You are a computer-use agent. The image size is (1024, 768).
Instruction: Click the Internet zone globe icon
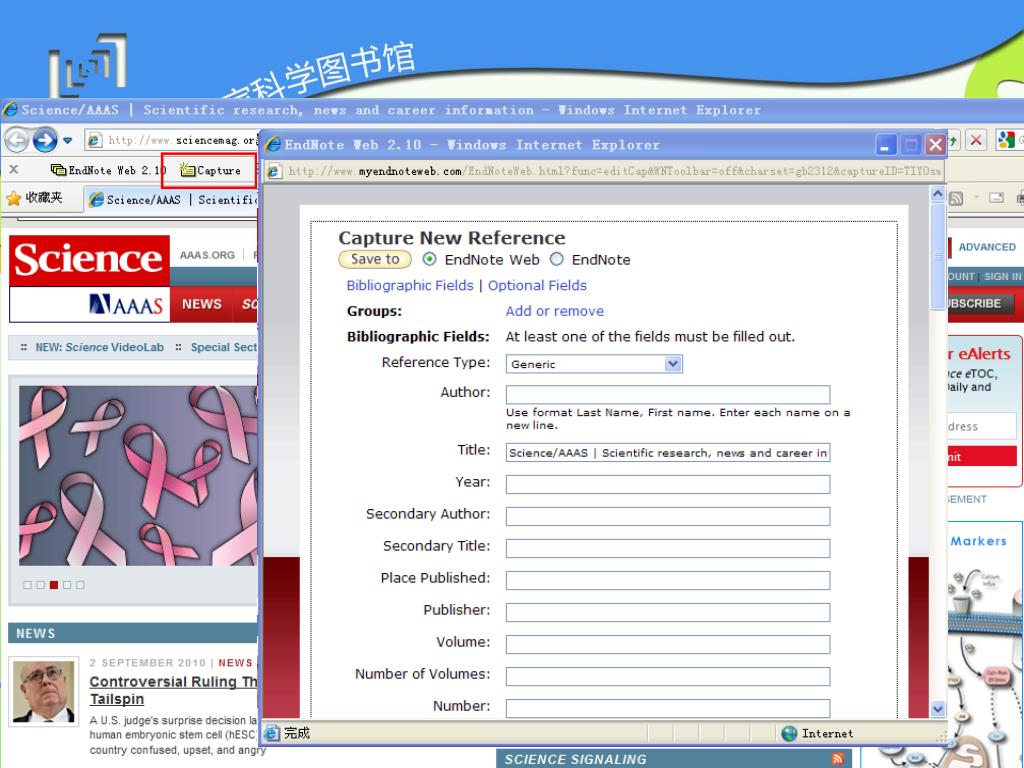point(789,733)
